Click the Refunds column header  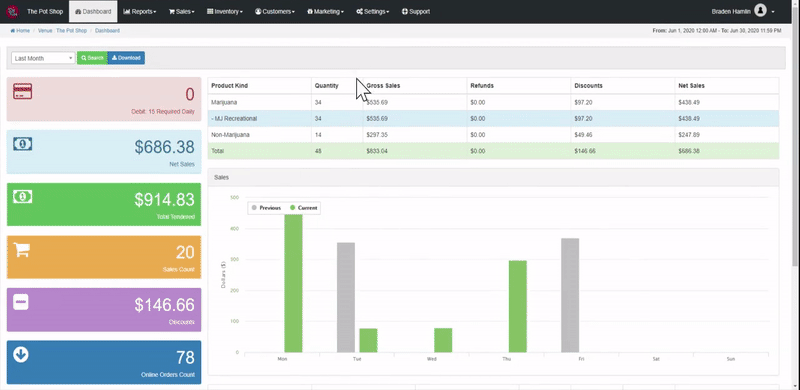tap(482, 86)
